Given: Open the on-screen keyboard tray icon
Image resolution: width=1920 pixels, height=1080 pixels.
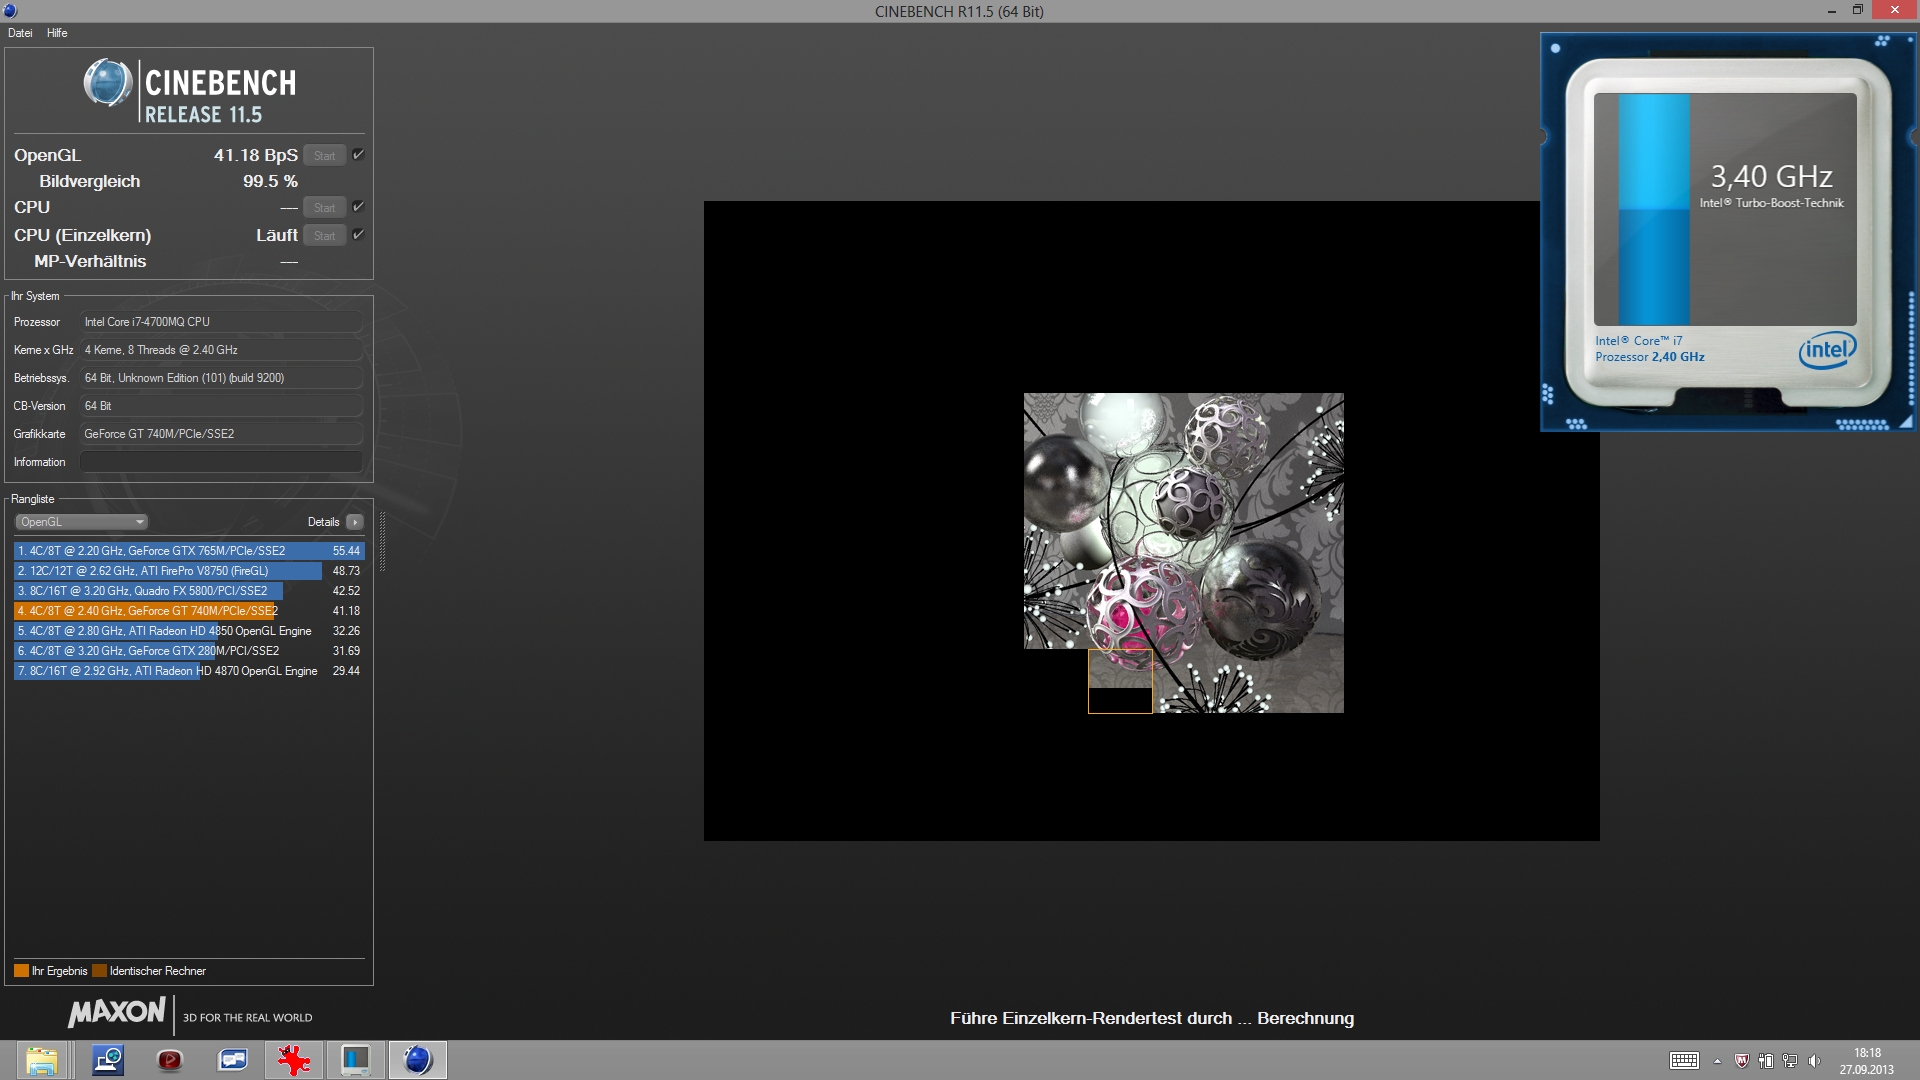Looking at the screenshot, I should [1684, 1061].
